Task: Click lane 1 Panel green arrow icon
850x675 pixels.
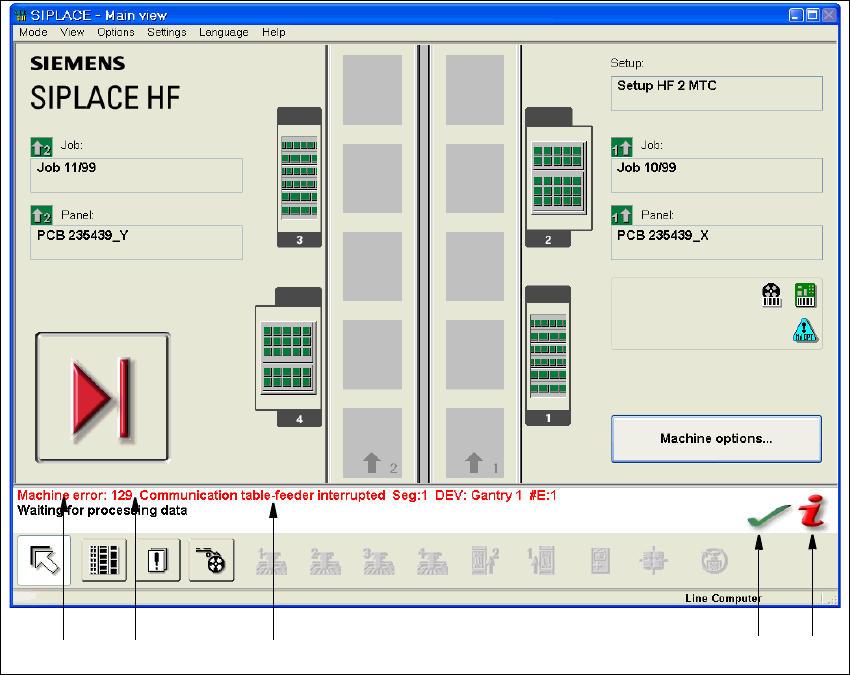Action: pyautogui.click(x=622, y=215)
